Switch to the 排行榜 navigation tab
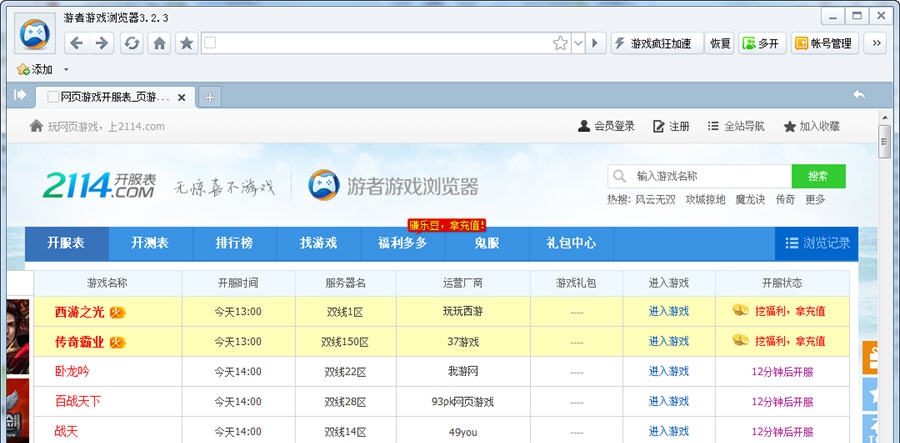Image resolution: width=900 pixels, height=443 pixels. tap(234, 243)
